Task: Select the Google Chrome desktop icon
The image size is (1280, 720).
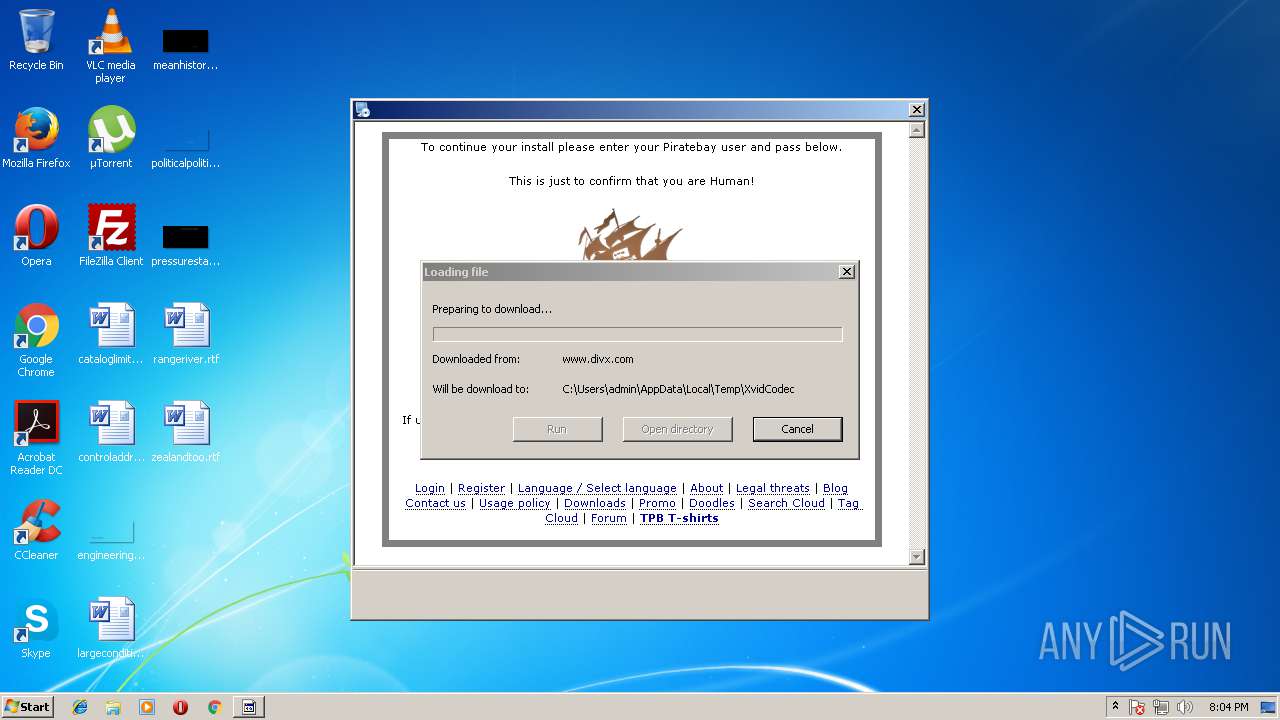Action: [x=36, y=340]
